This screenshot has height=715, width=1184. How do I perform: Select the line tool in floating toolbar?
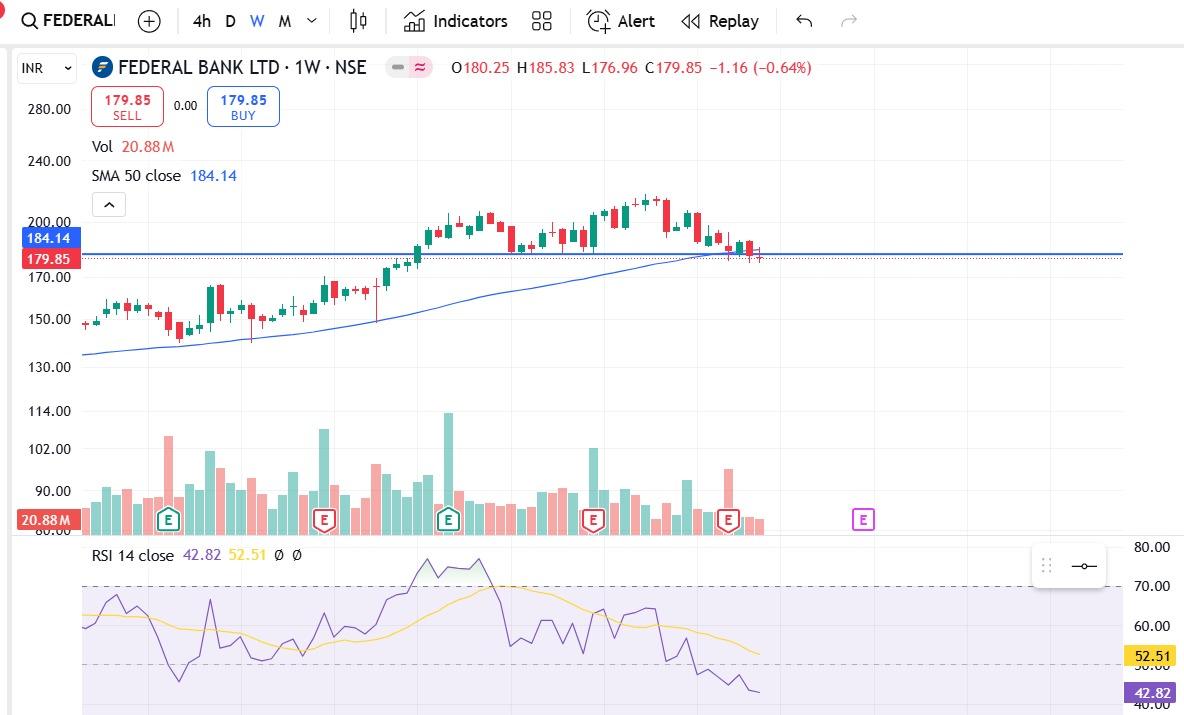(x=1084, y=566)
